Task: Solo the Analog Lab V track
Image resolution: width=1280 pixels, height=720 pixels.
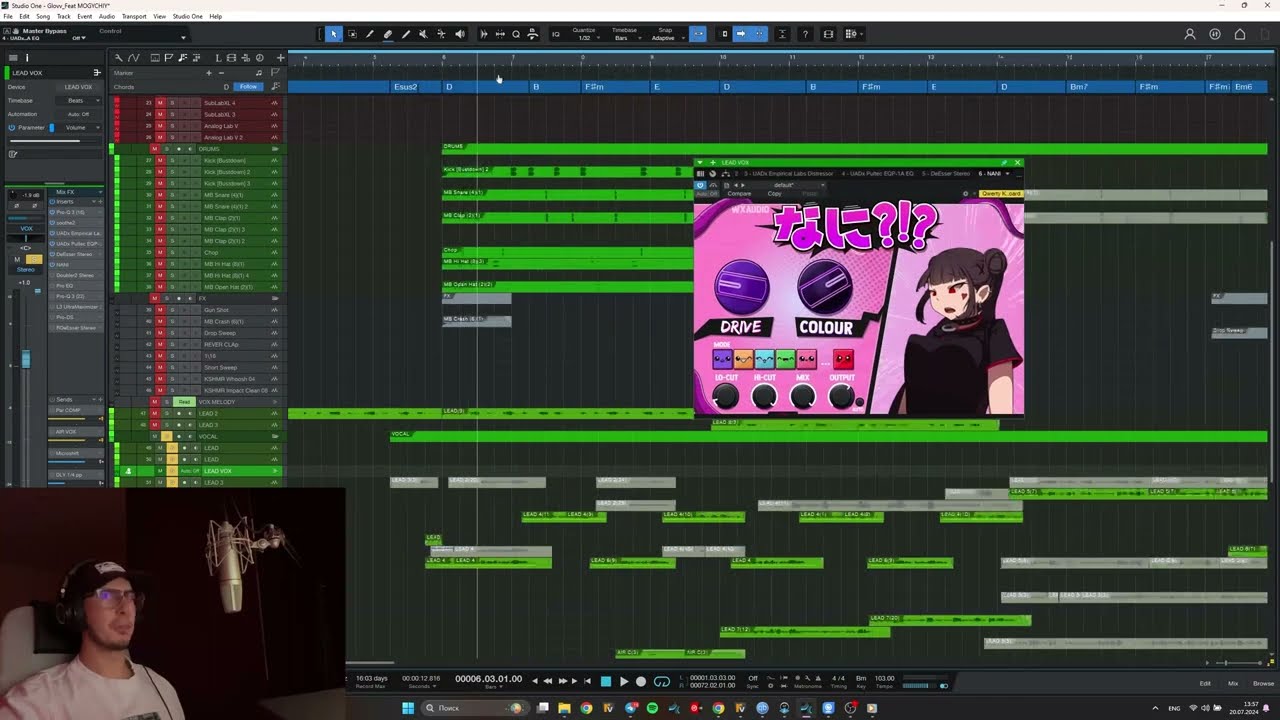Action: (172, 126)
